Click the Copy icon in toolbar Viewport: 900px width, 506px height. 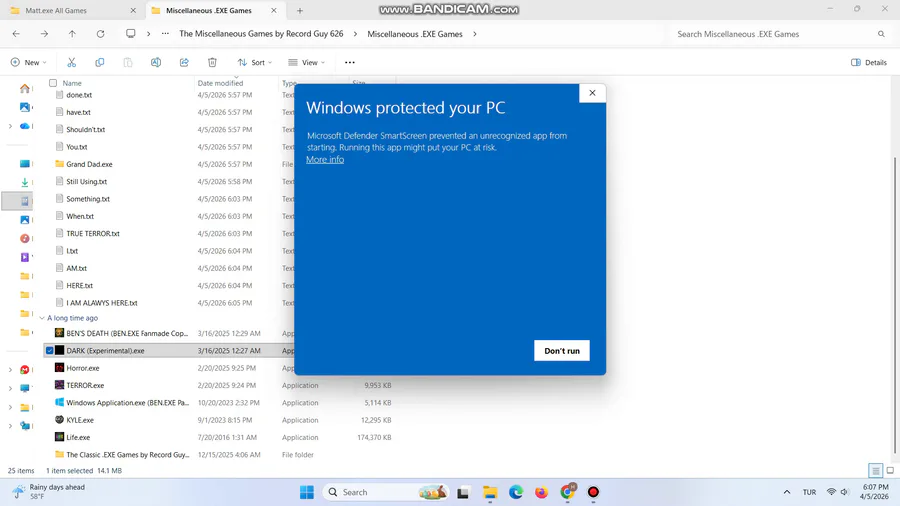99,62
